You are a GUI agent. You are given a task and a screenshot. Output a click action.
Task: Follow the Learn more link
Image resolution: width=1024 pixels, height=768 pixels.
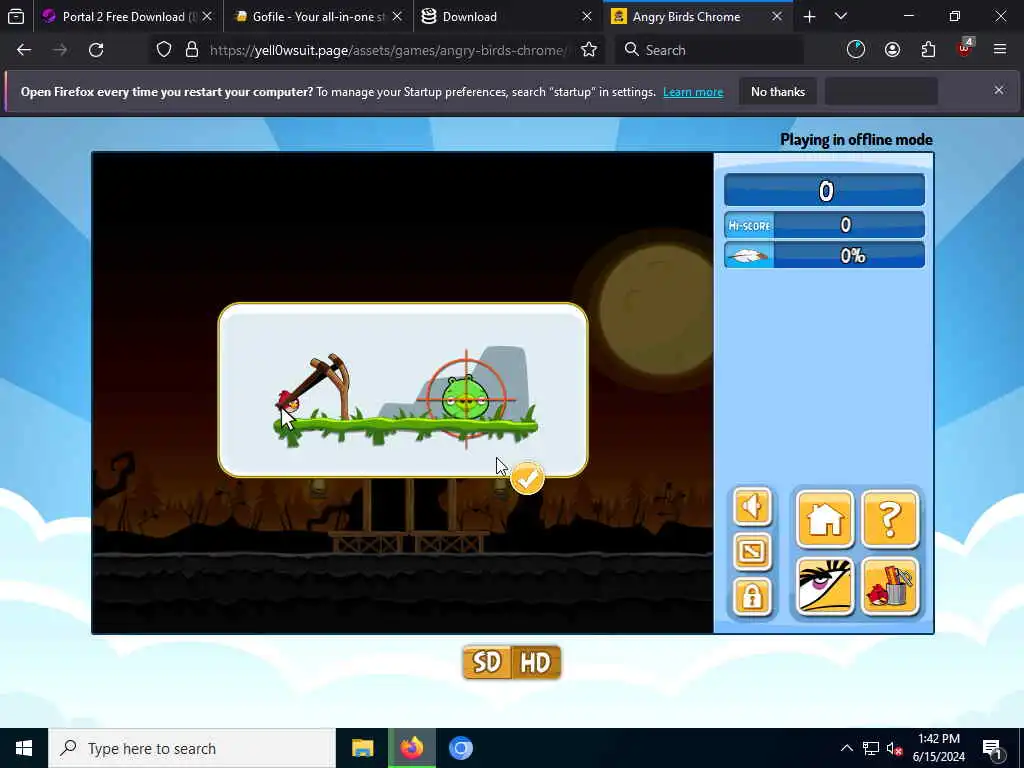693,92
